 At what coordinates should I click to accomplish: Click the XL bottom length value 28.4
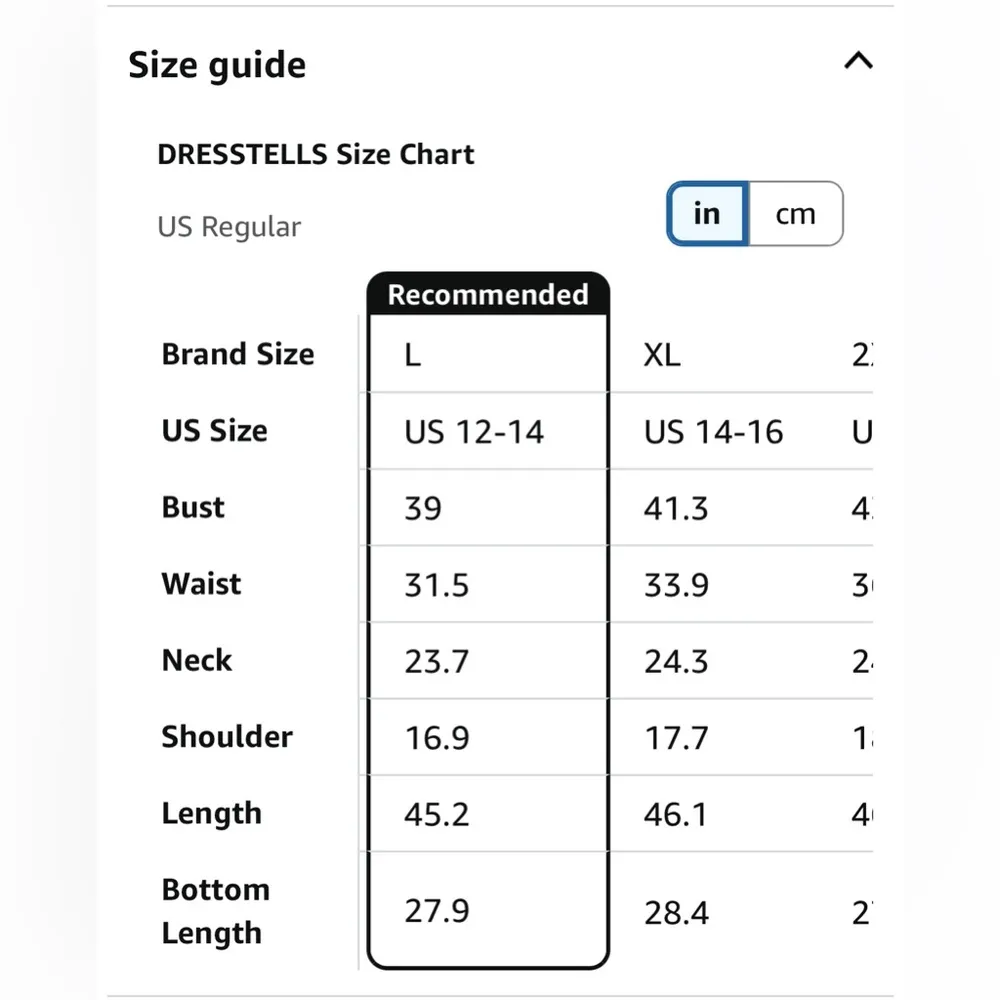[x=676, y=912]
